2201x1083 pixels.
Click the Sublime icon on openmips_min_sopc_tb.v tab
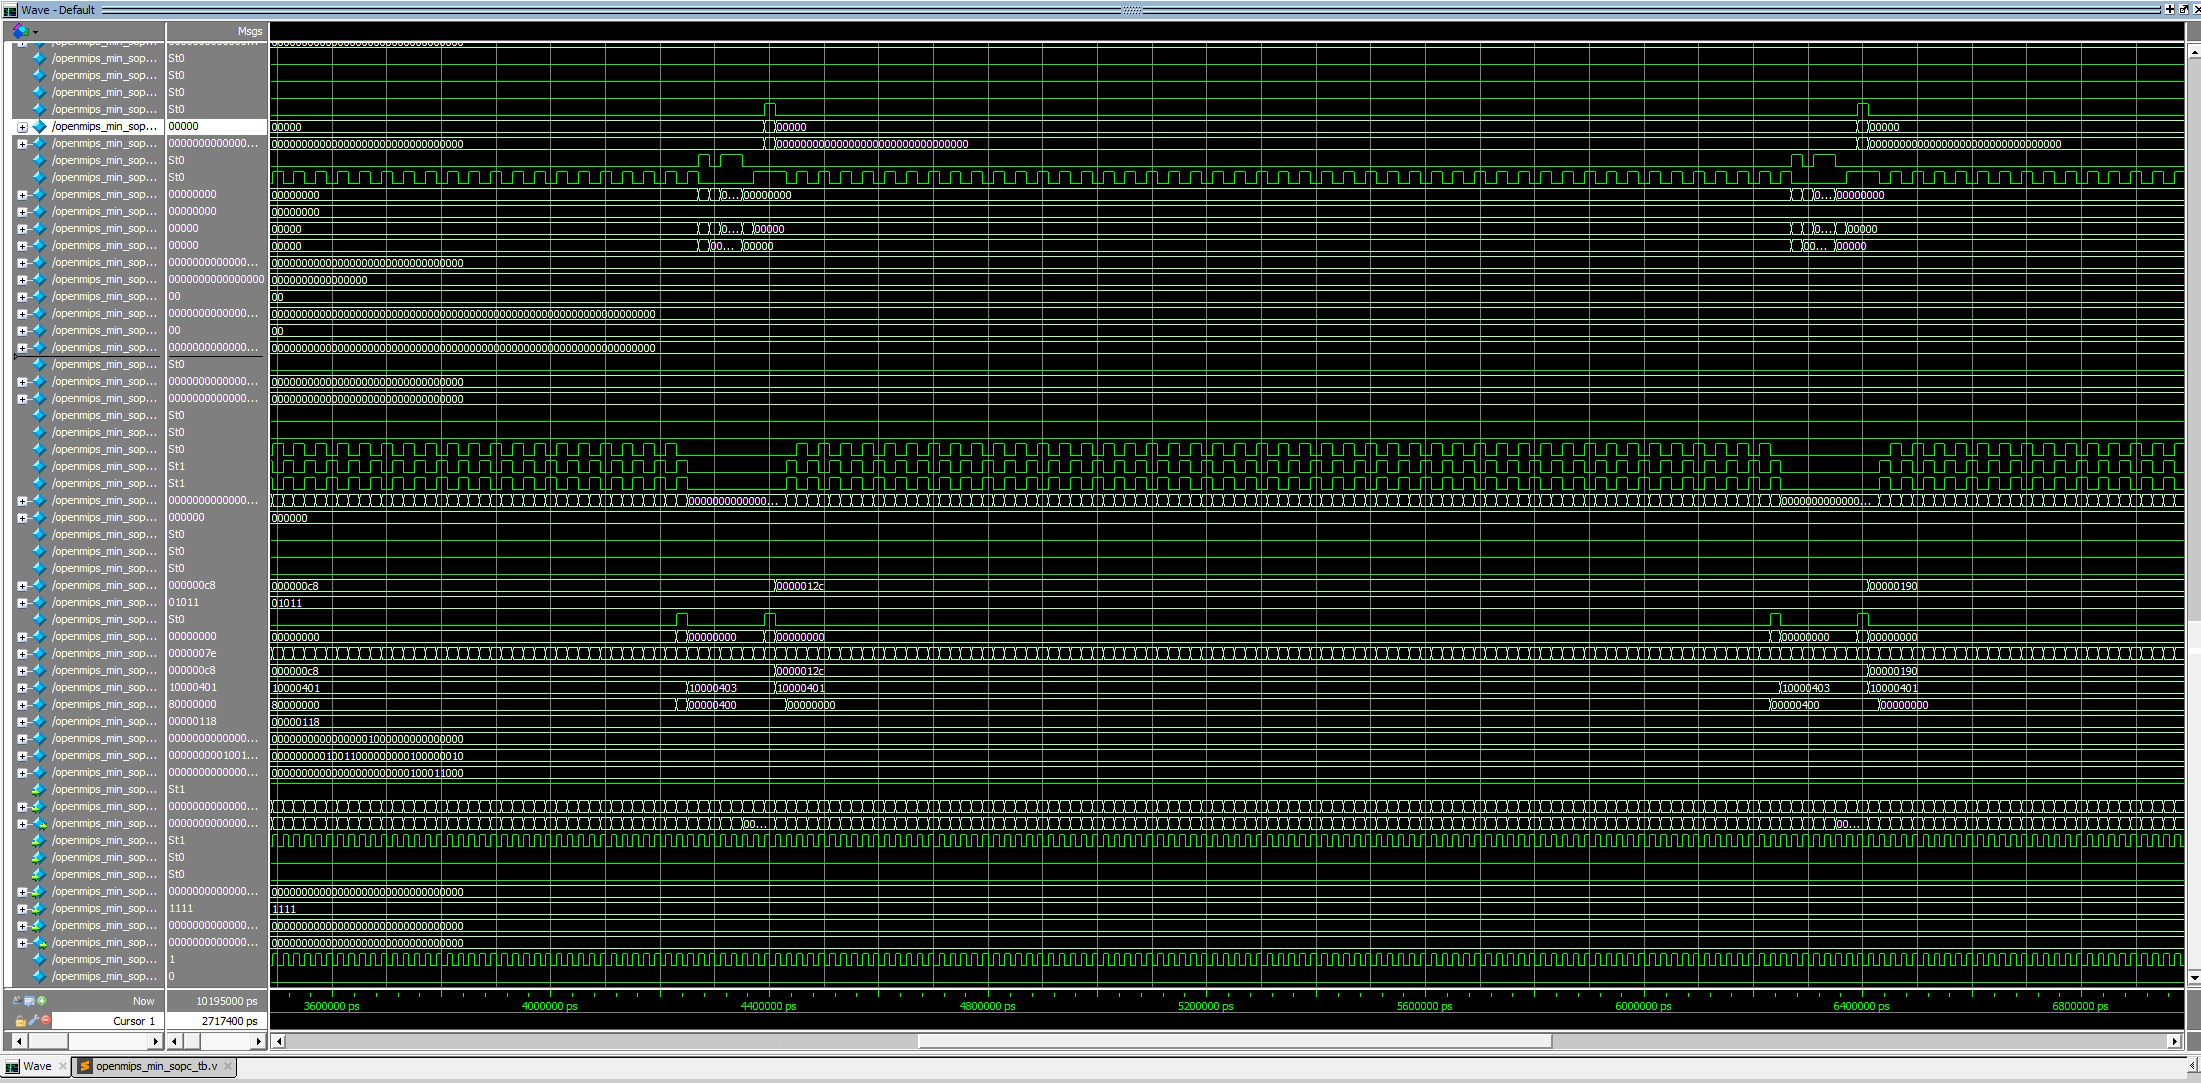pyautogui.click(x=85, y=1066)
